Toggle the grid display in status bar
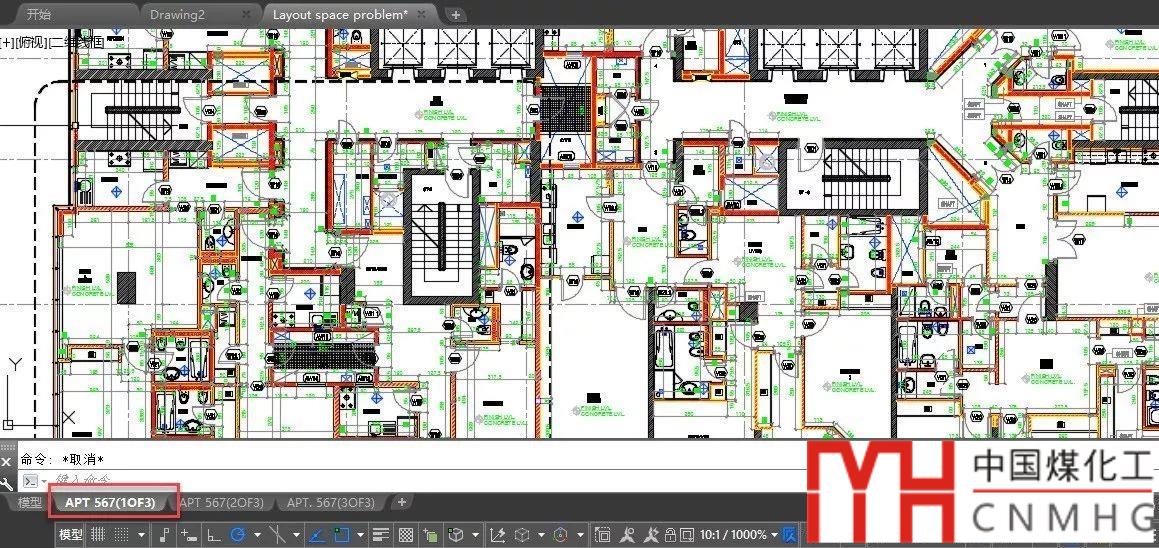 coord(98,535)
